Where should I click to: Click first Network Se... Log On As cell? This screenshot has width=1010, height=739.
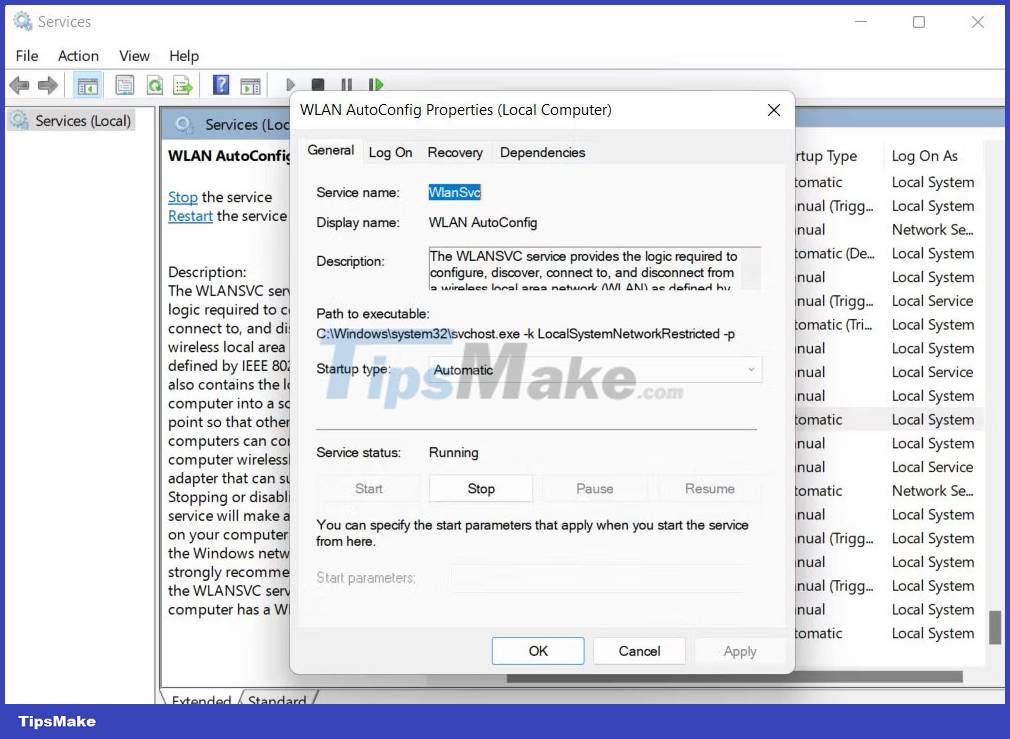coord(932,229)
